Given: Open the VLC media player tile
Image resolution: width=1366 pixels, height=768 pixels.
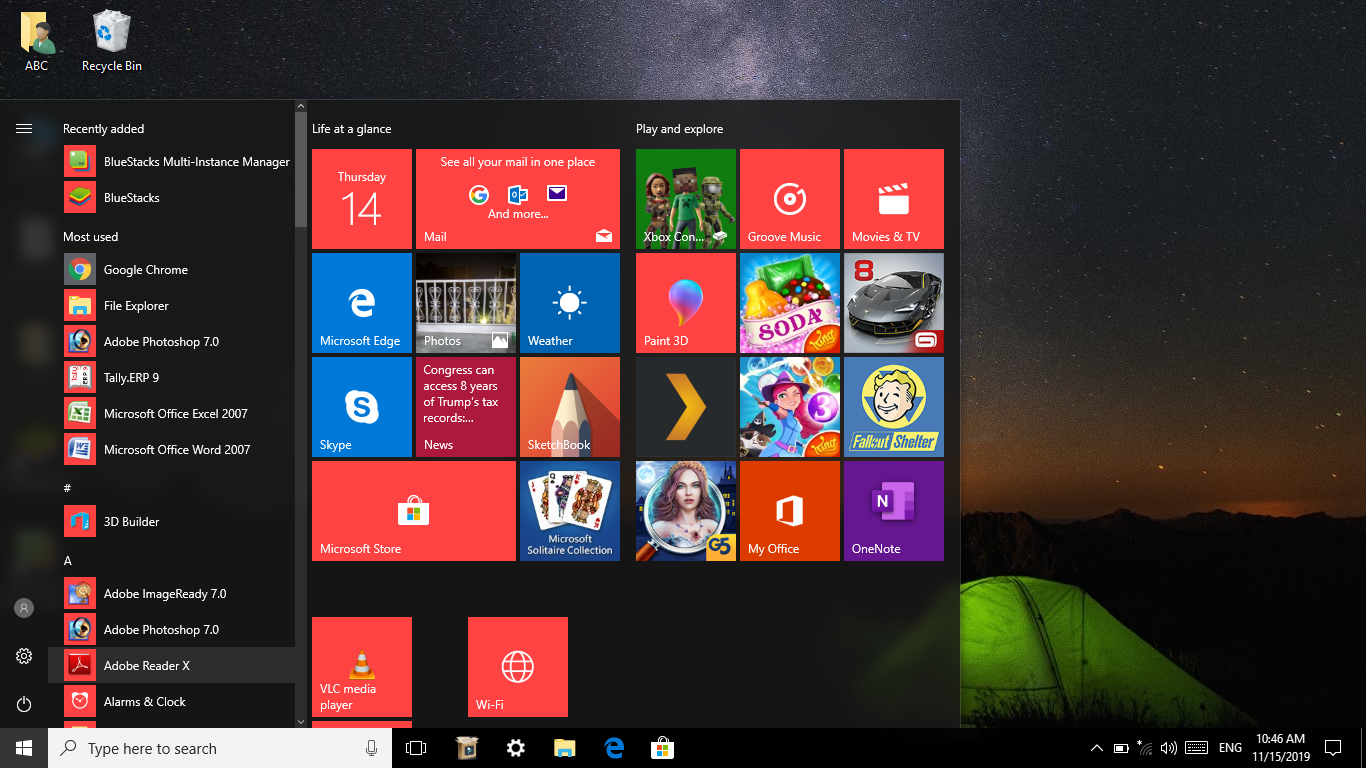Looking at the screenshot, I should tap(362, 667).
